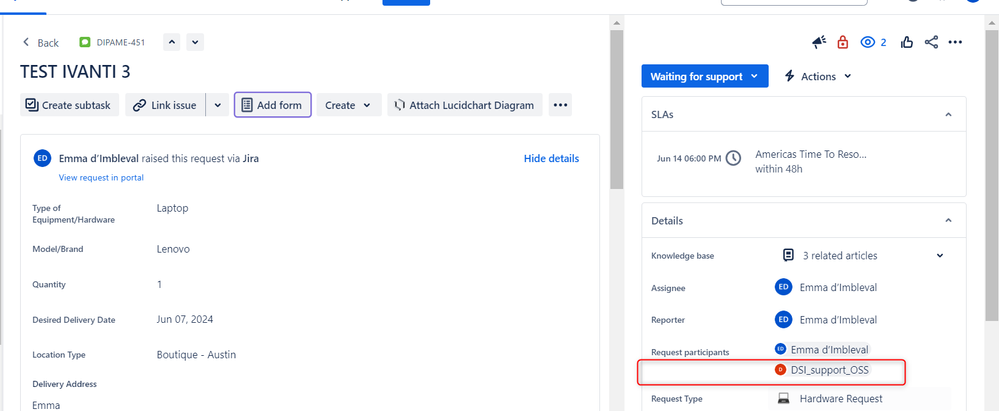
Task: Open the Actions dropdown
Action: (x=817, y=76)
